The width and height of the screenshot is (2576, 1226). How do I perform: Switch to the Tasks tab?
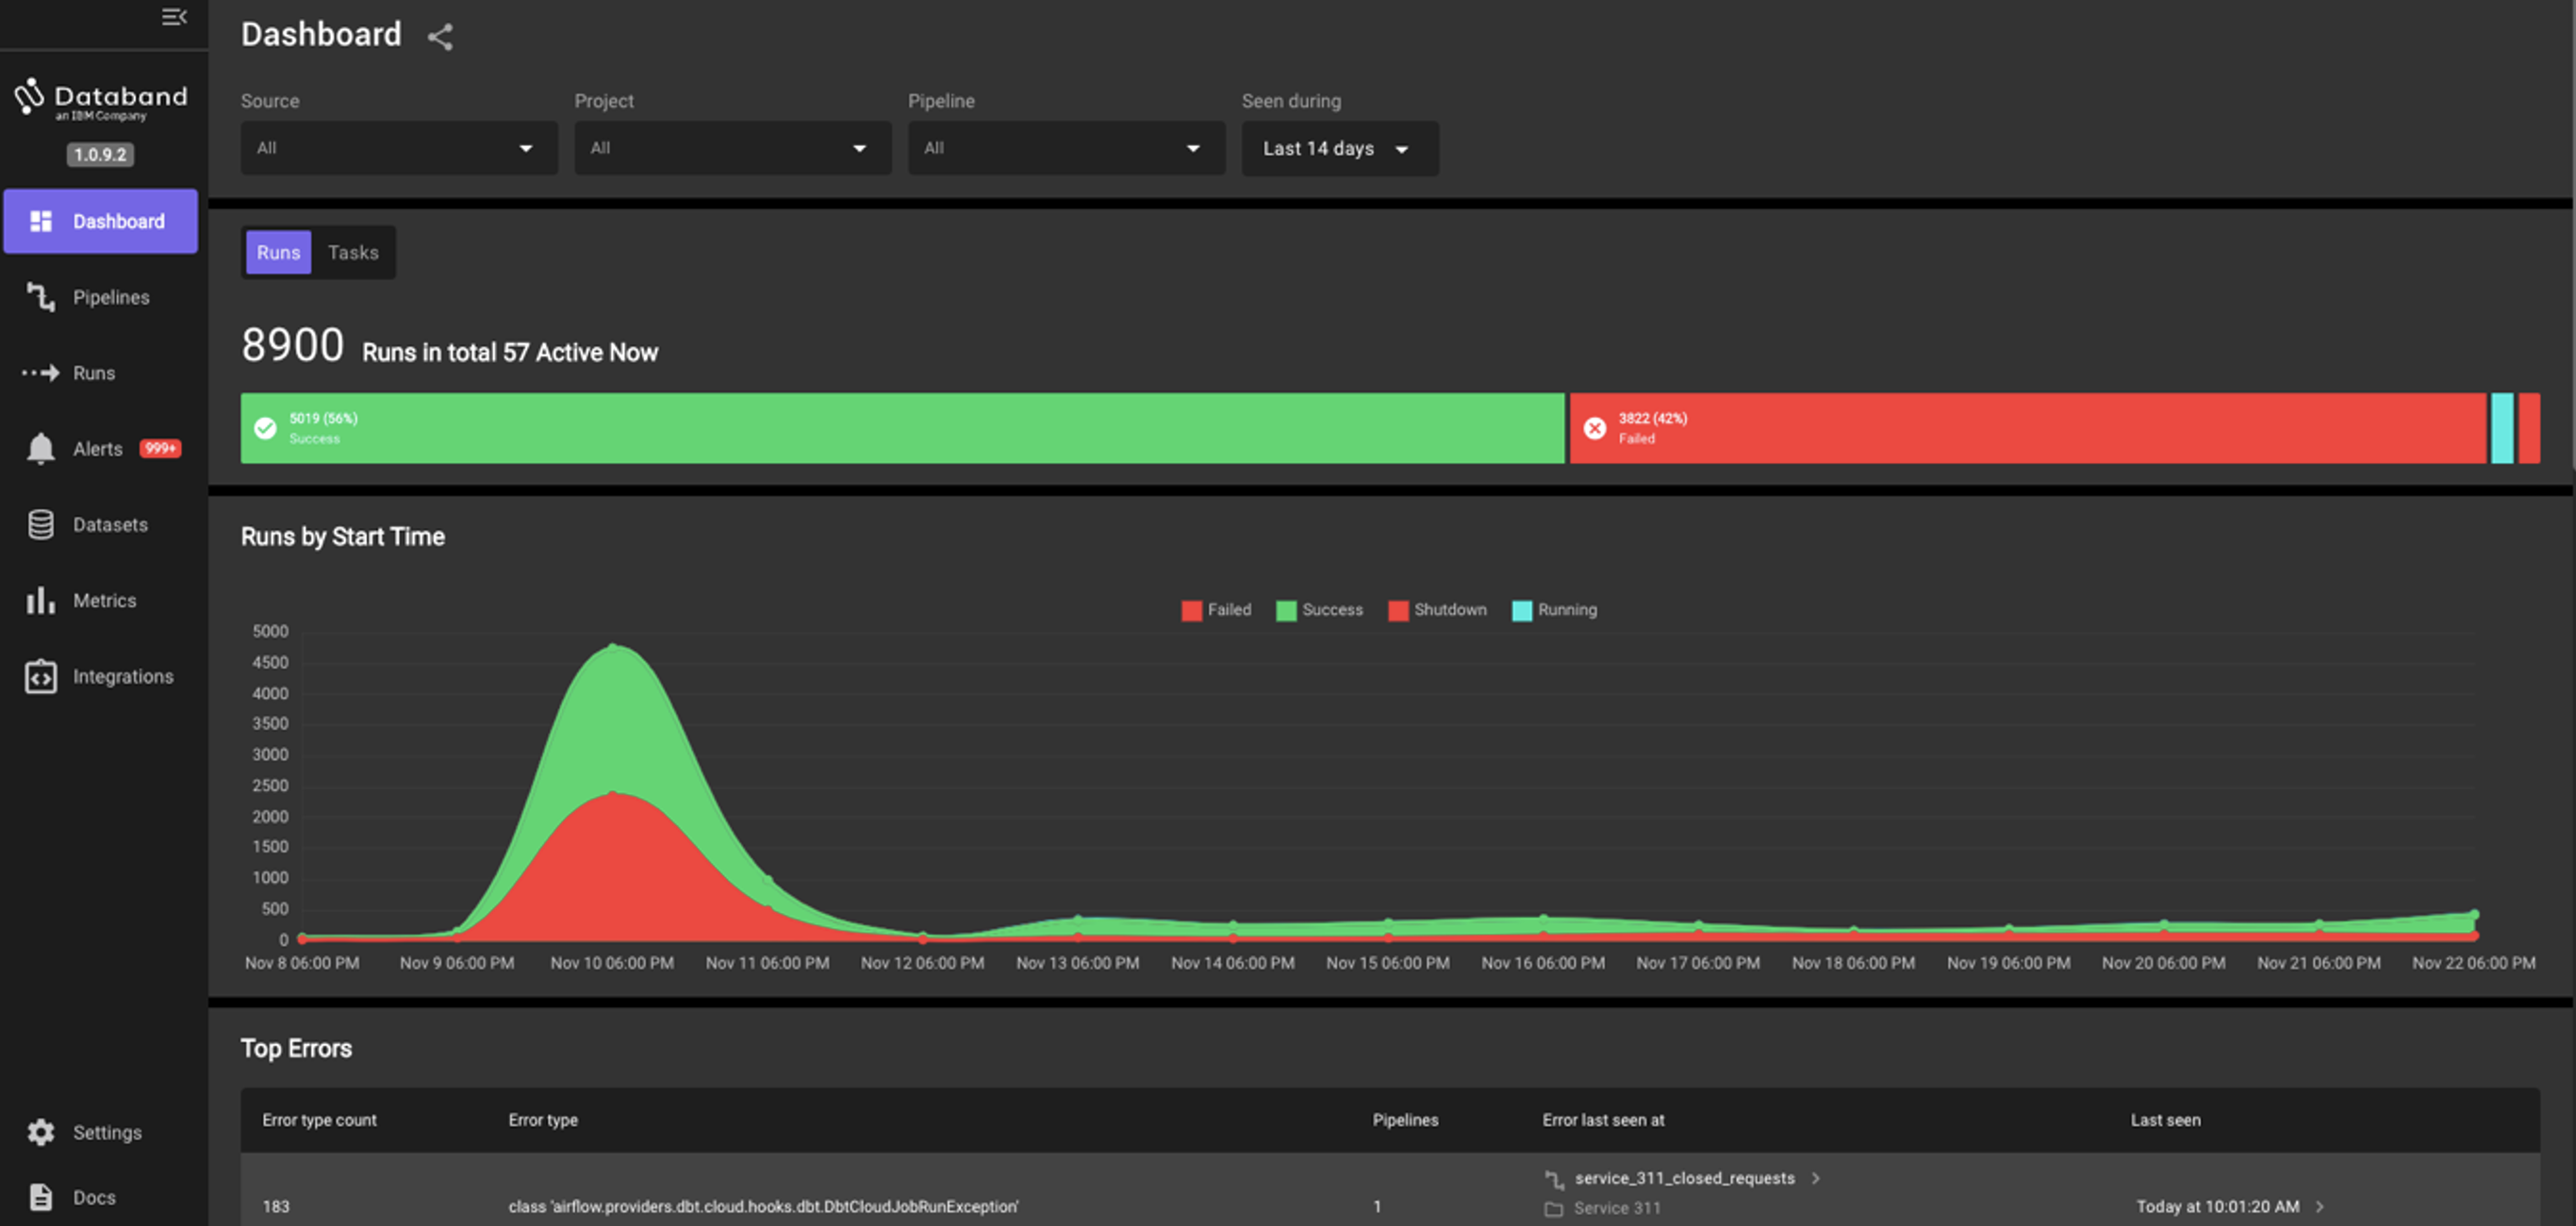(353, 252)
